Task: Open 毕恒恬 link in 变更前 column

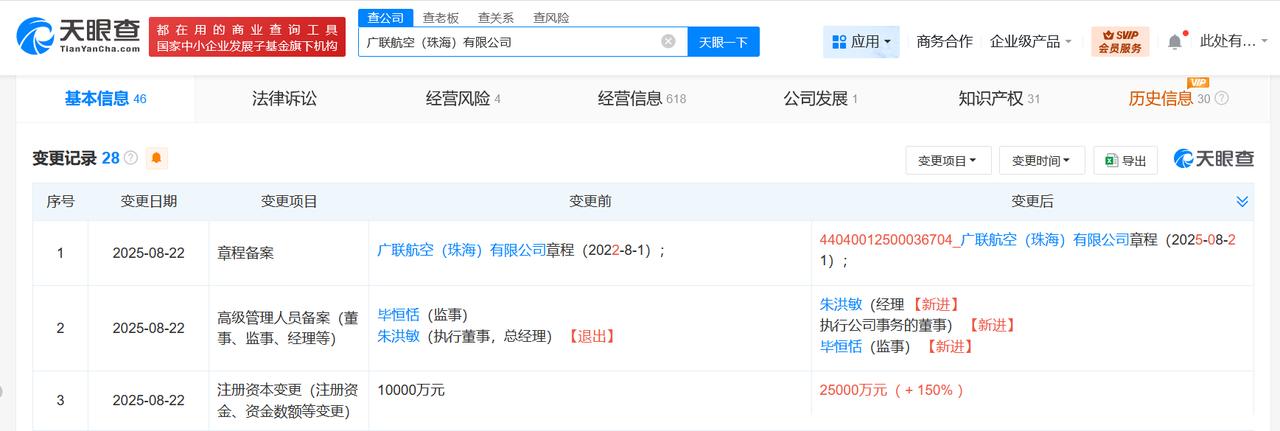Action: pos(397,315)
